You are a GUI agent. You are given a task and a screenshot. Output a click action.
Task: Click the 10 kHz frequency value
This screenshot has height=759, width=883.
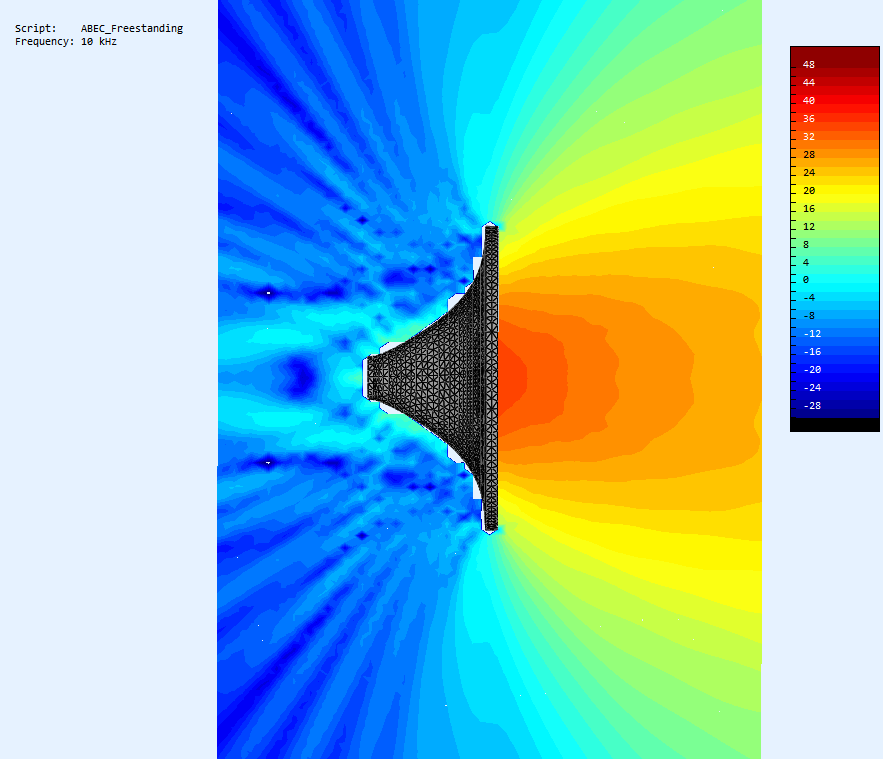(x=99, y=42)
